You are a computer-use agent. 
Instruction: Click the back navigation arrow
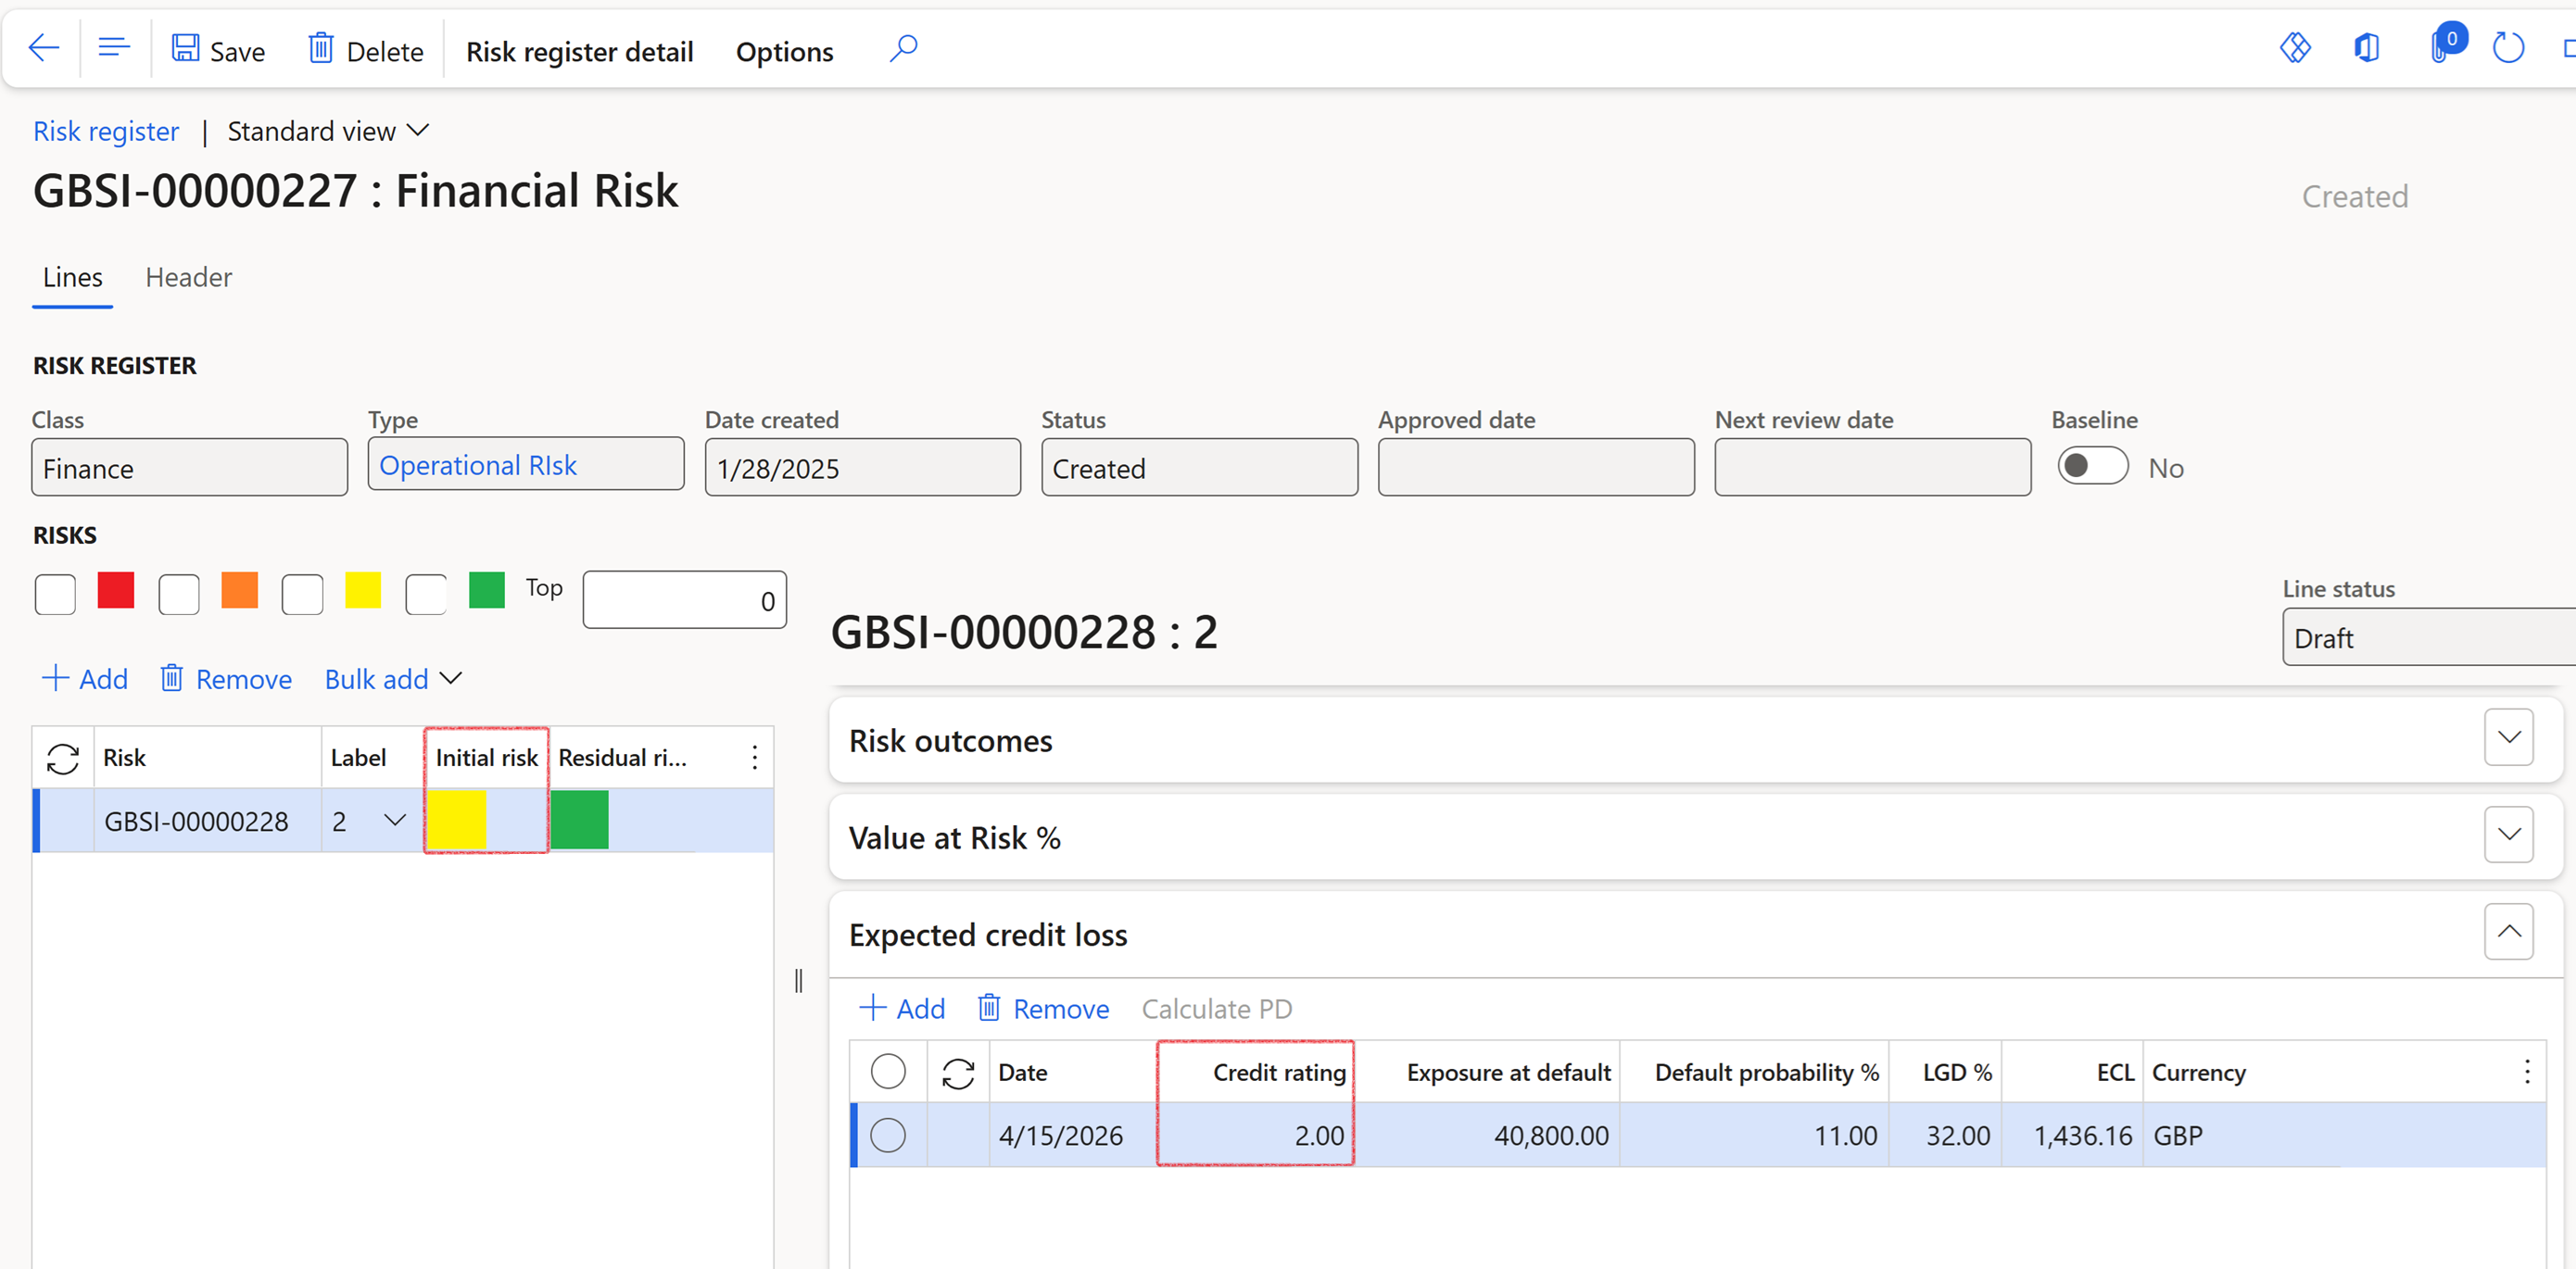click(x=42, y=47)
